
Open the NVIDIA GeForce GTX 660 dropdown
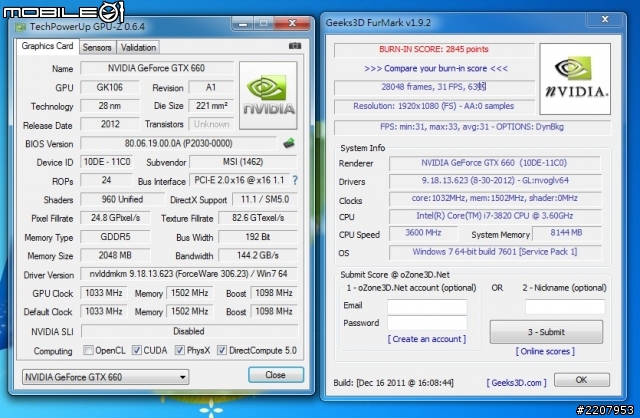[105, 377]
